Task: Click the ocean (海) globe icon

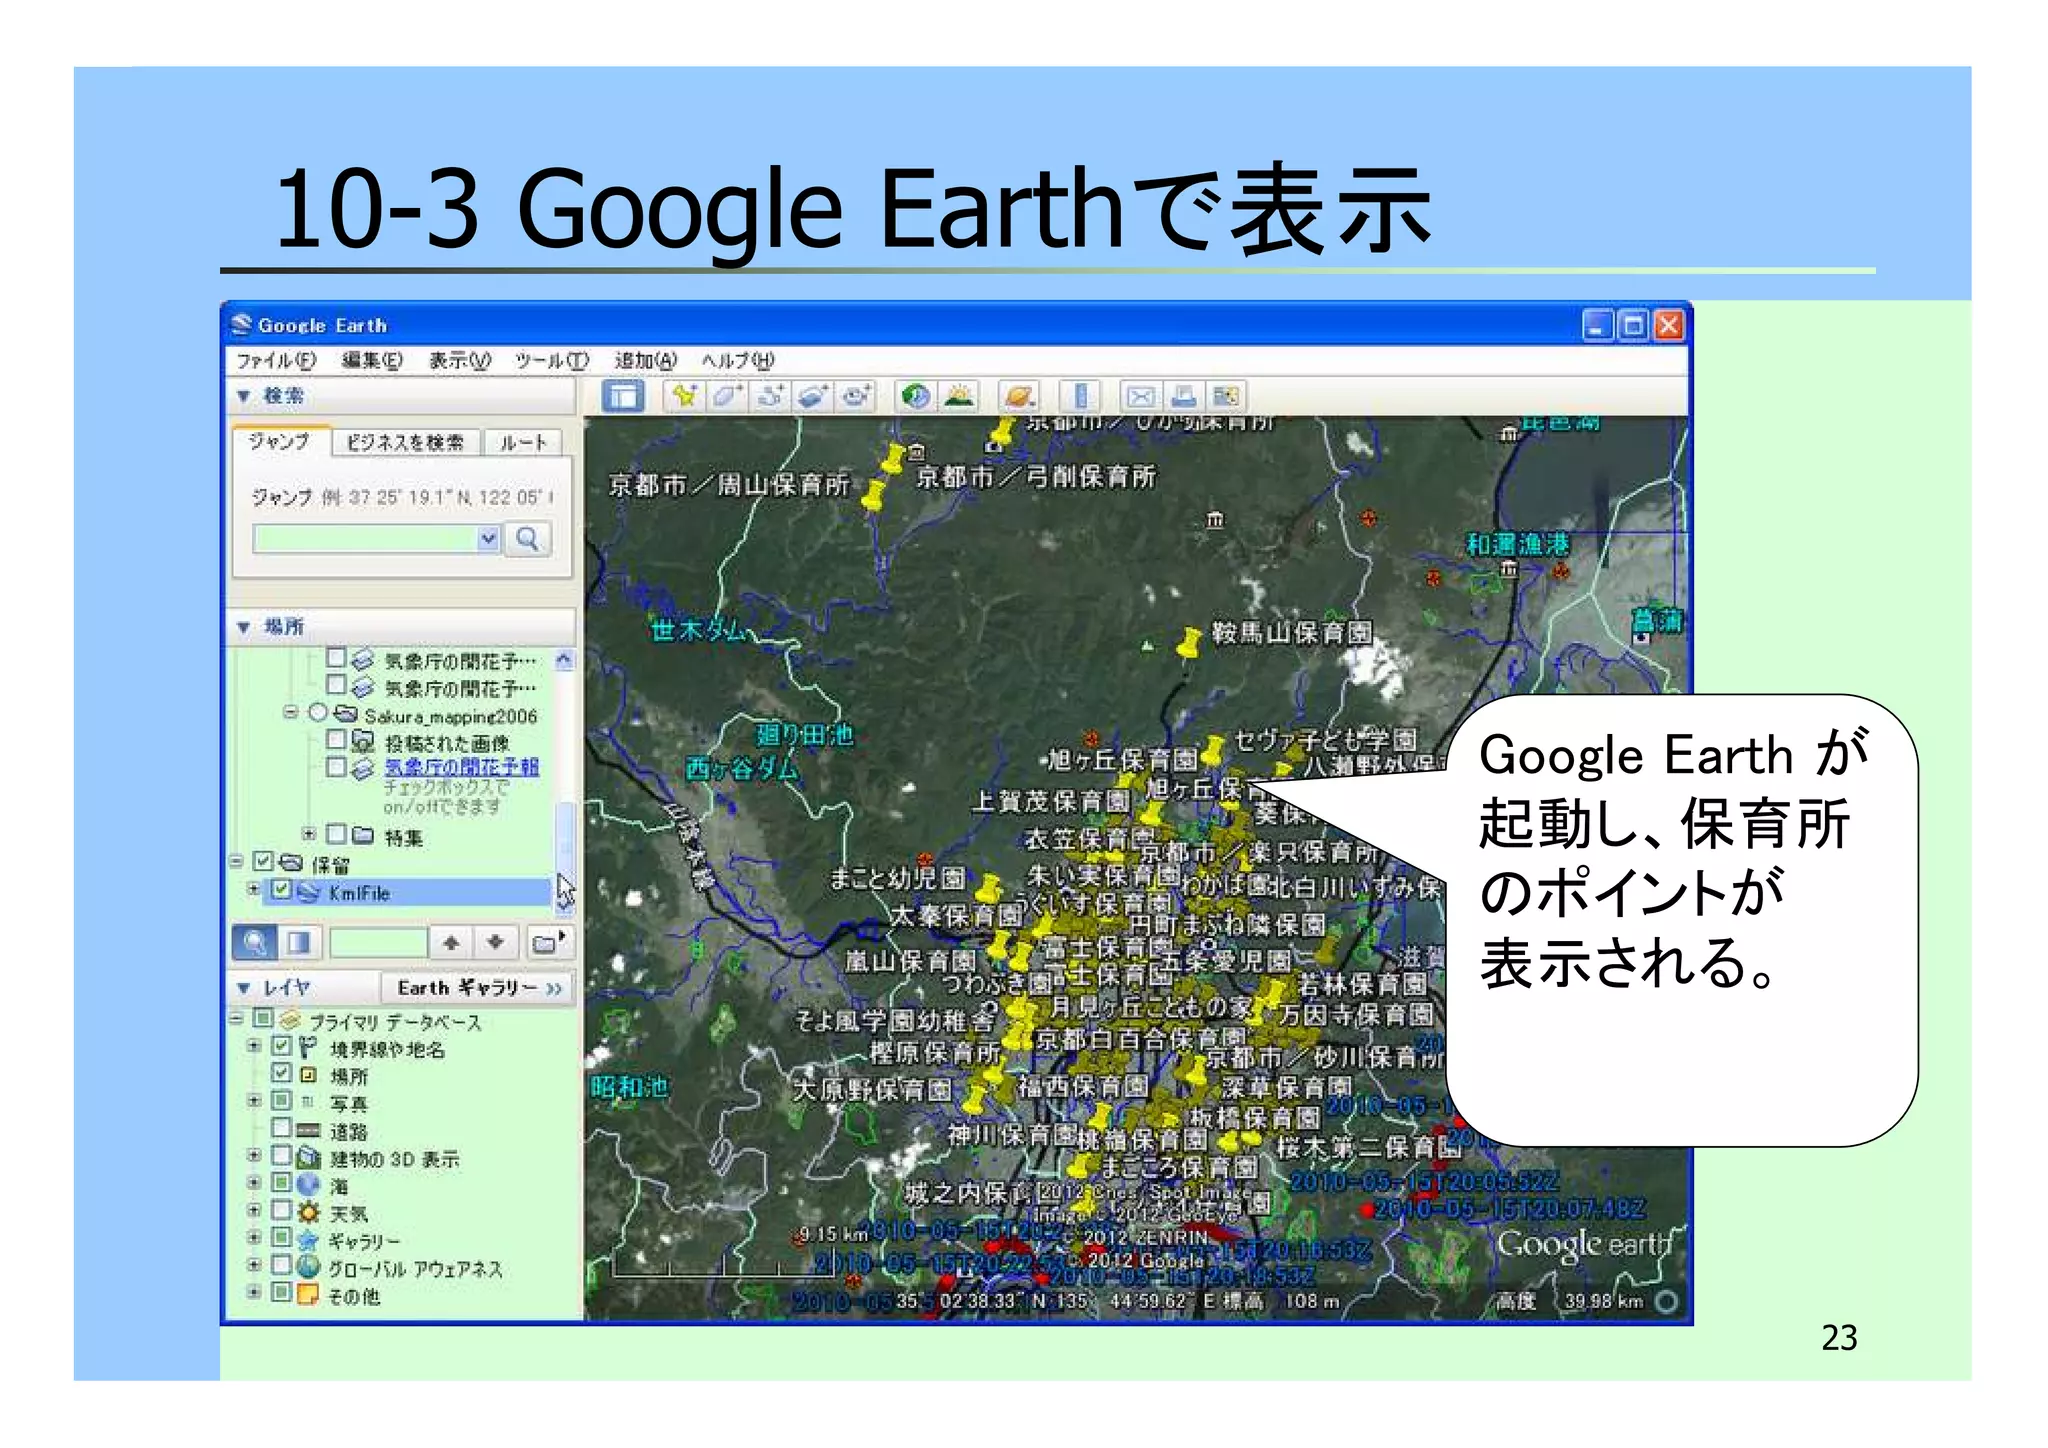Action: click(309, 1185)
